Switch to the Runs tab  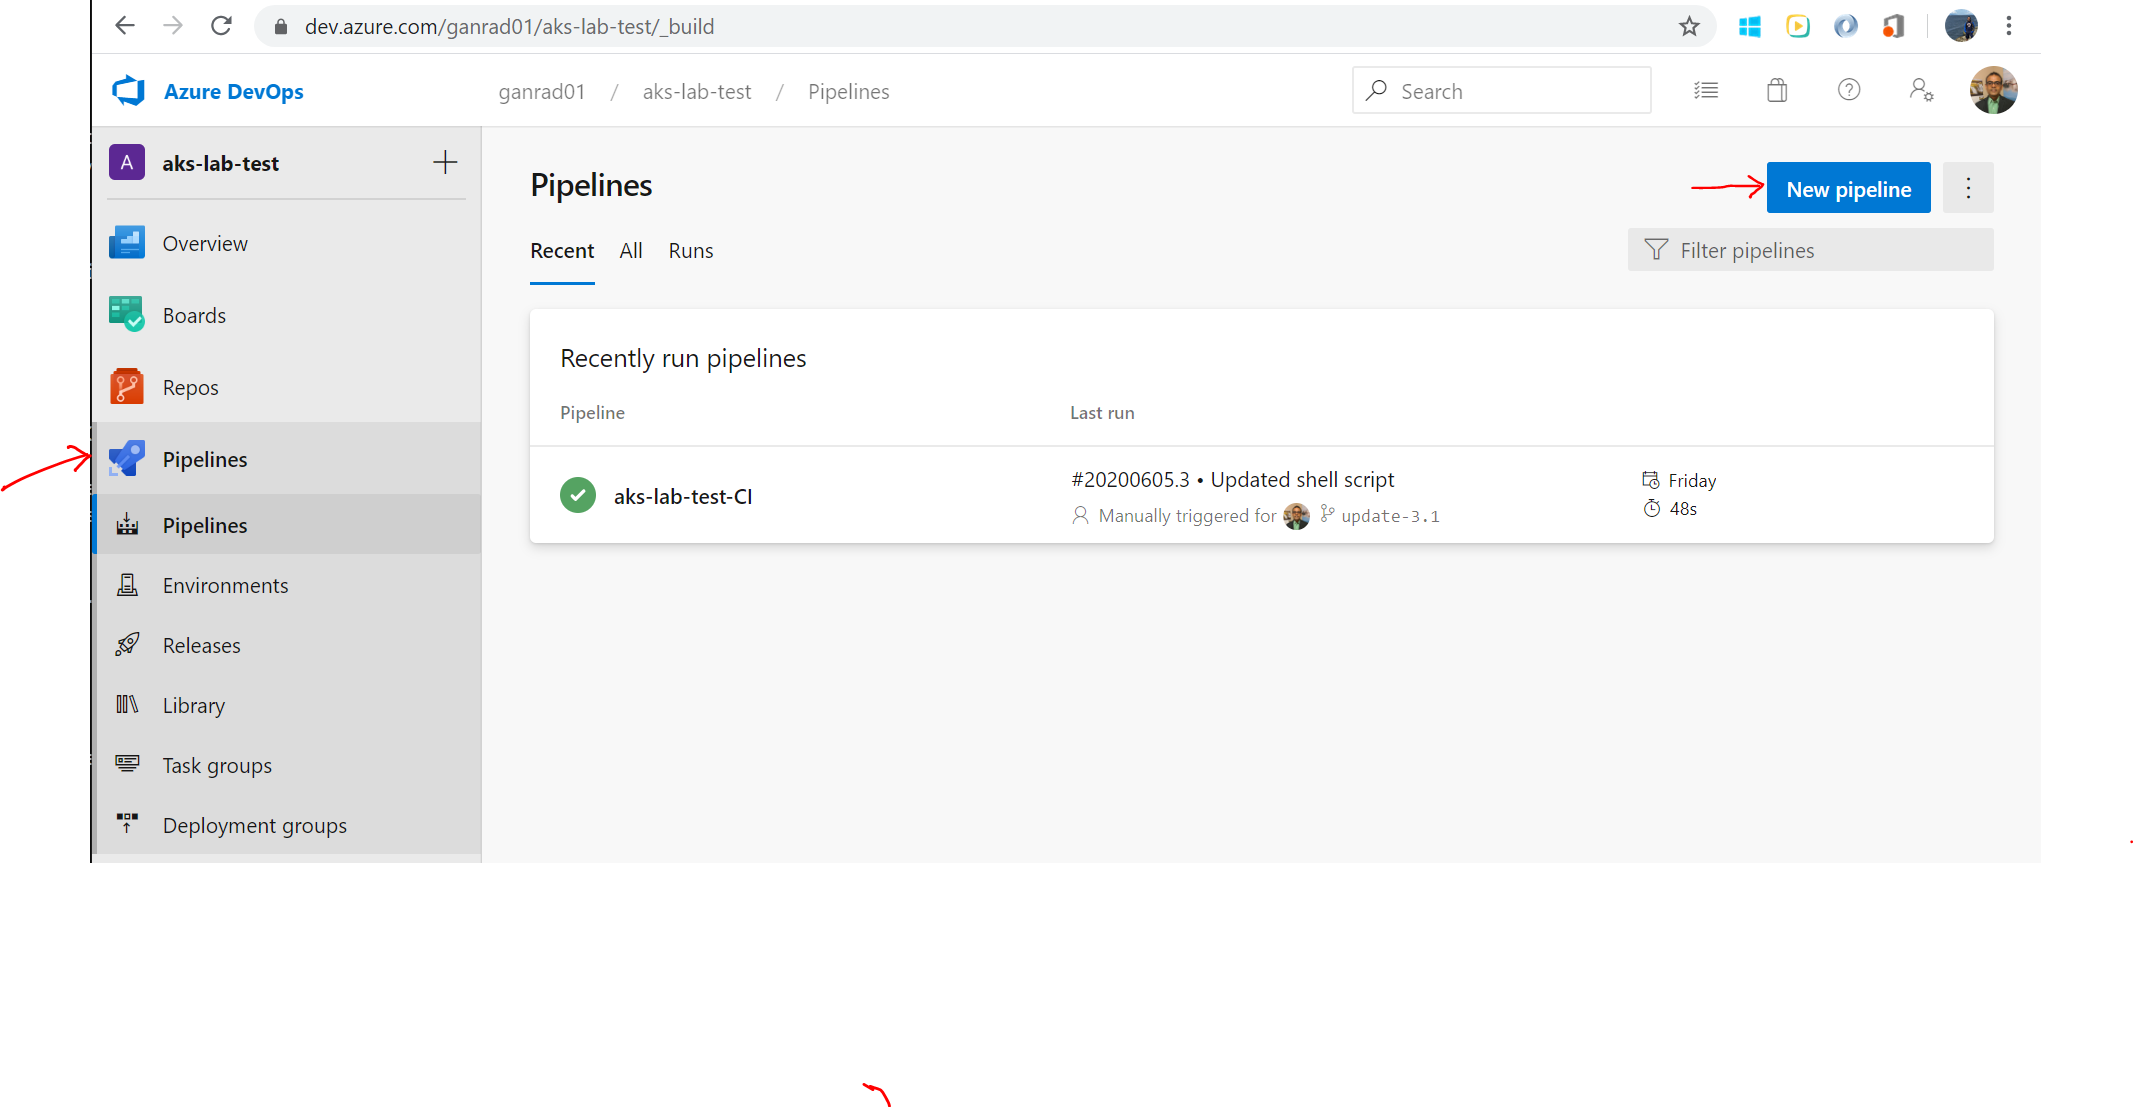pyautogui.click(x=691, y=251)
